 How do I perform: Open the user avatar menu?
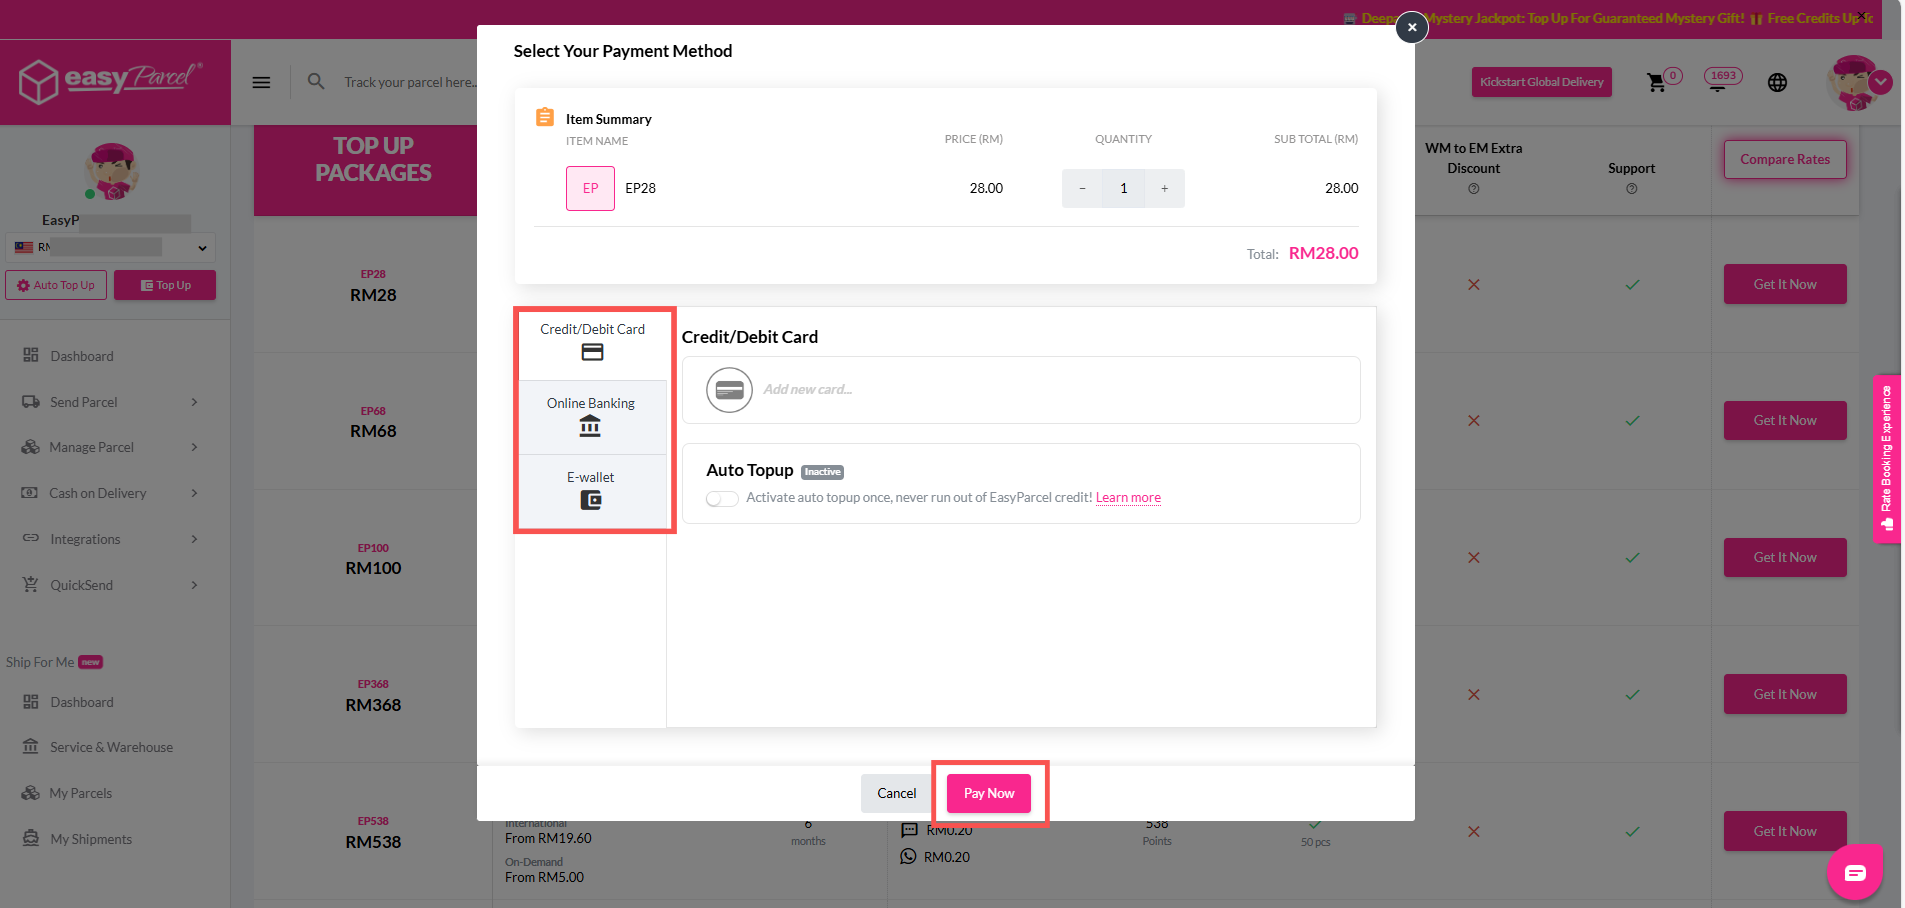pos(1859,82)
